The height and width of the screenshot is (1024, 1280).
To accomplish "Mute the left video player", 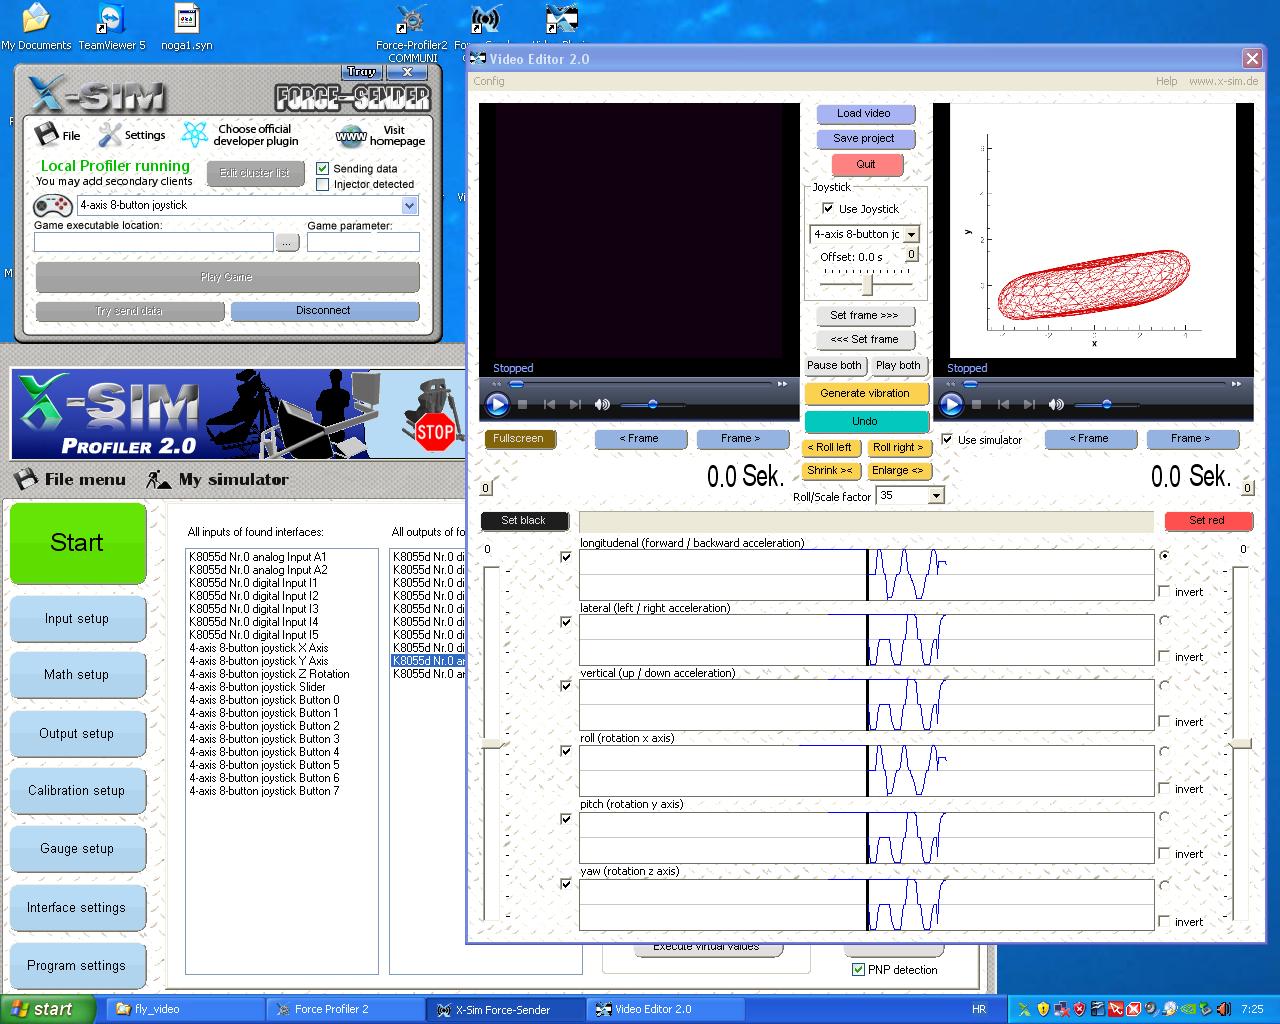I will click(x=602, y=404).
